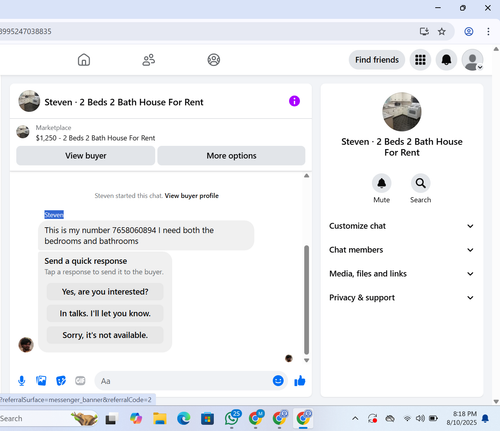Click the listing thumbnail in the right panel
500x431 pixels.
(402, 112)
